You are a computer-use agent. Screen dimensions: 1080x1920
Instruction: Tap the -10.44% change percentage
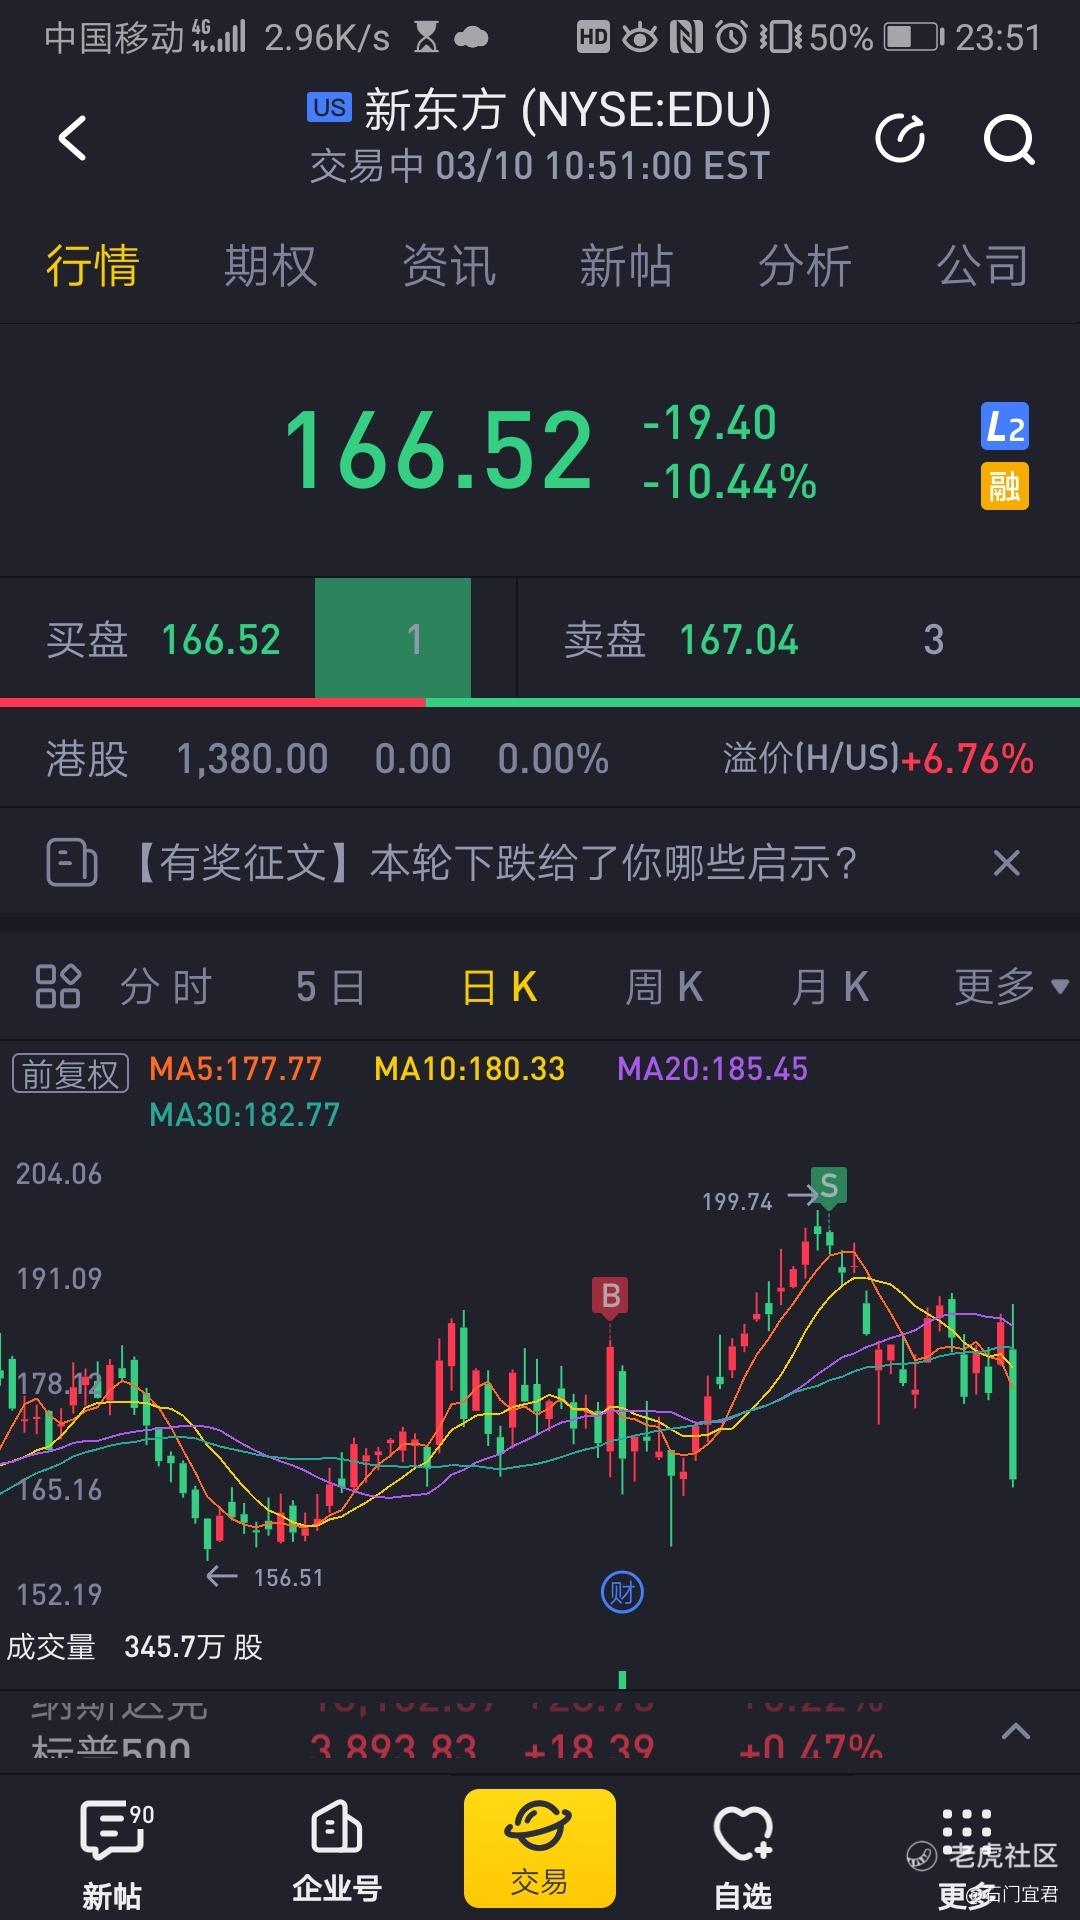point(729,482)
